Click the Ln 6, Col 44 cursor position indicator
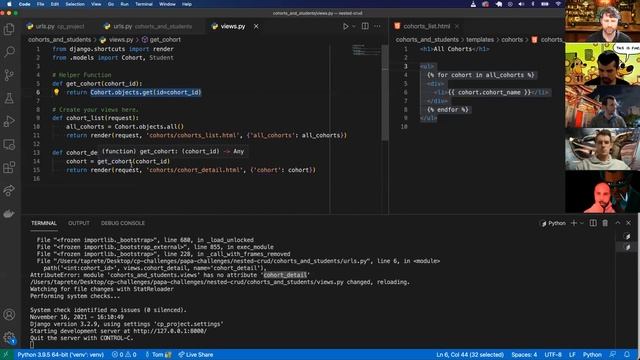This screenshot has height=360, width=640. click(x=469, y=355)
